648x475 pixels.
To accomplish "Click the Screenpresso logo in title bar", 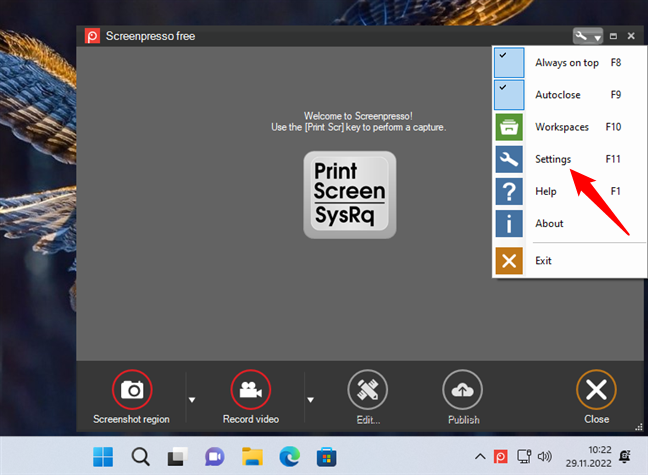I will coord(92,36).
